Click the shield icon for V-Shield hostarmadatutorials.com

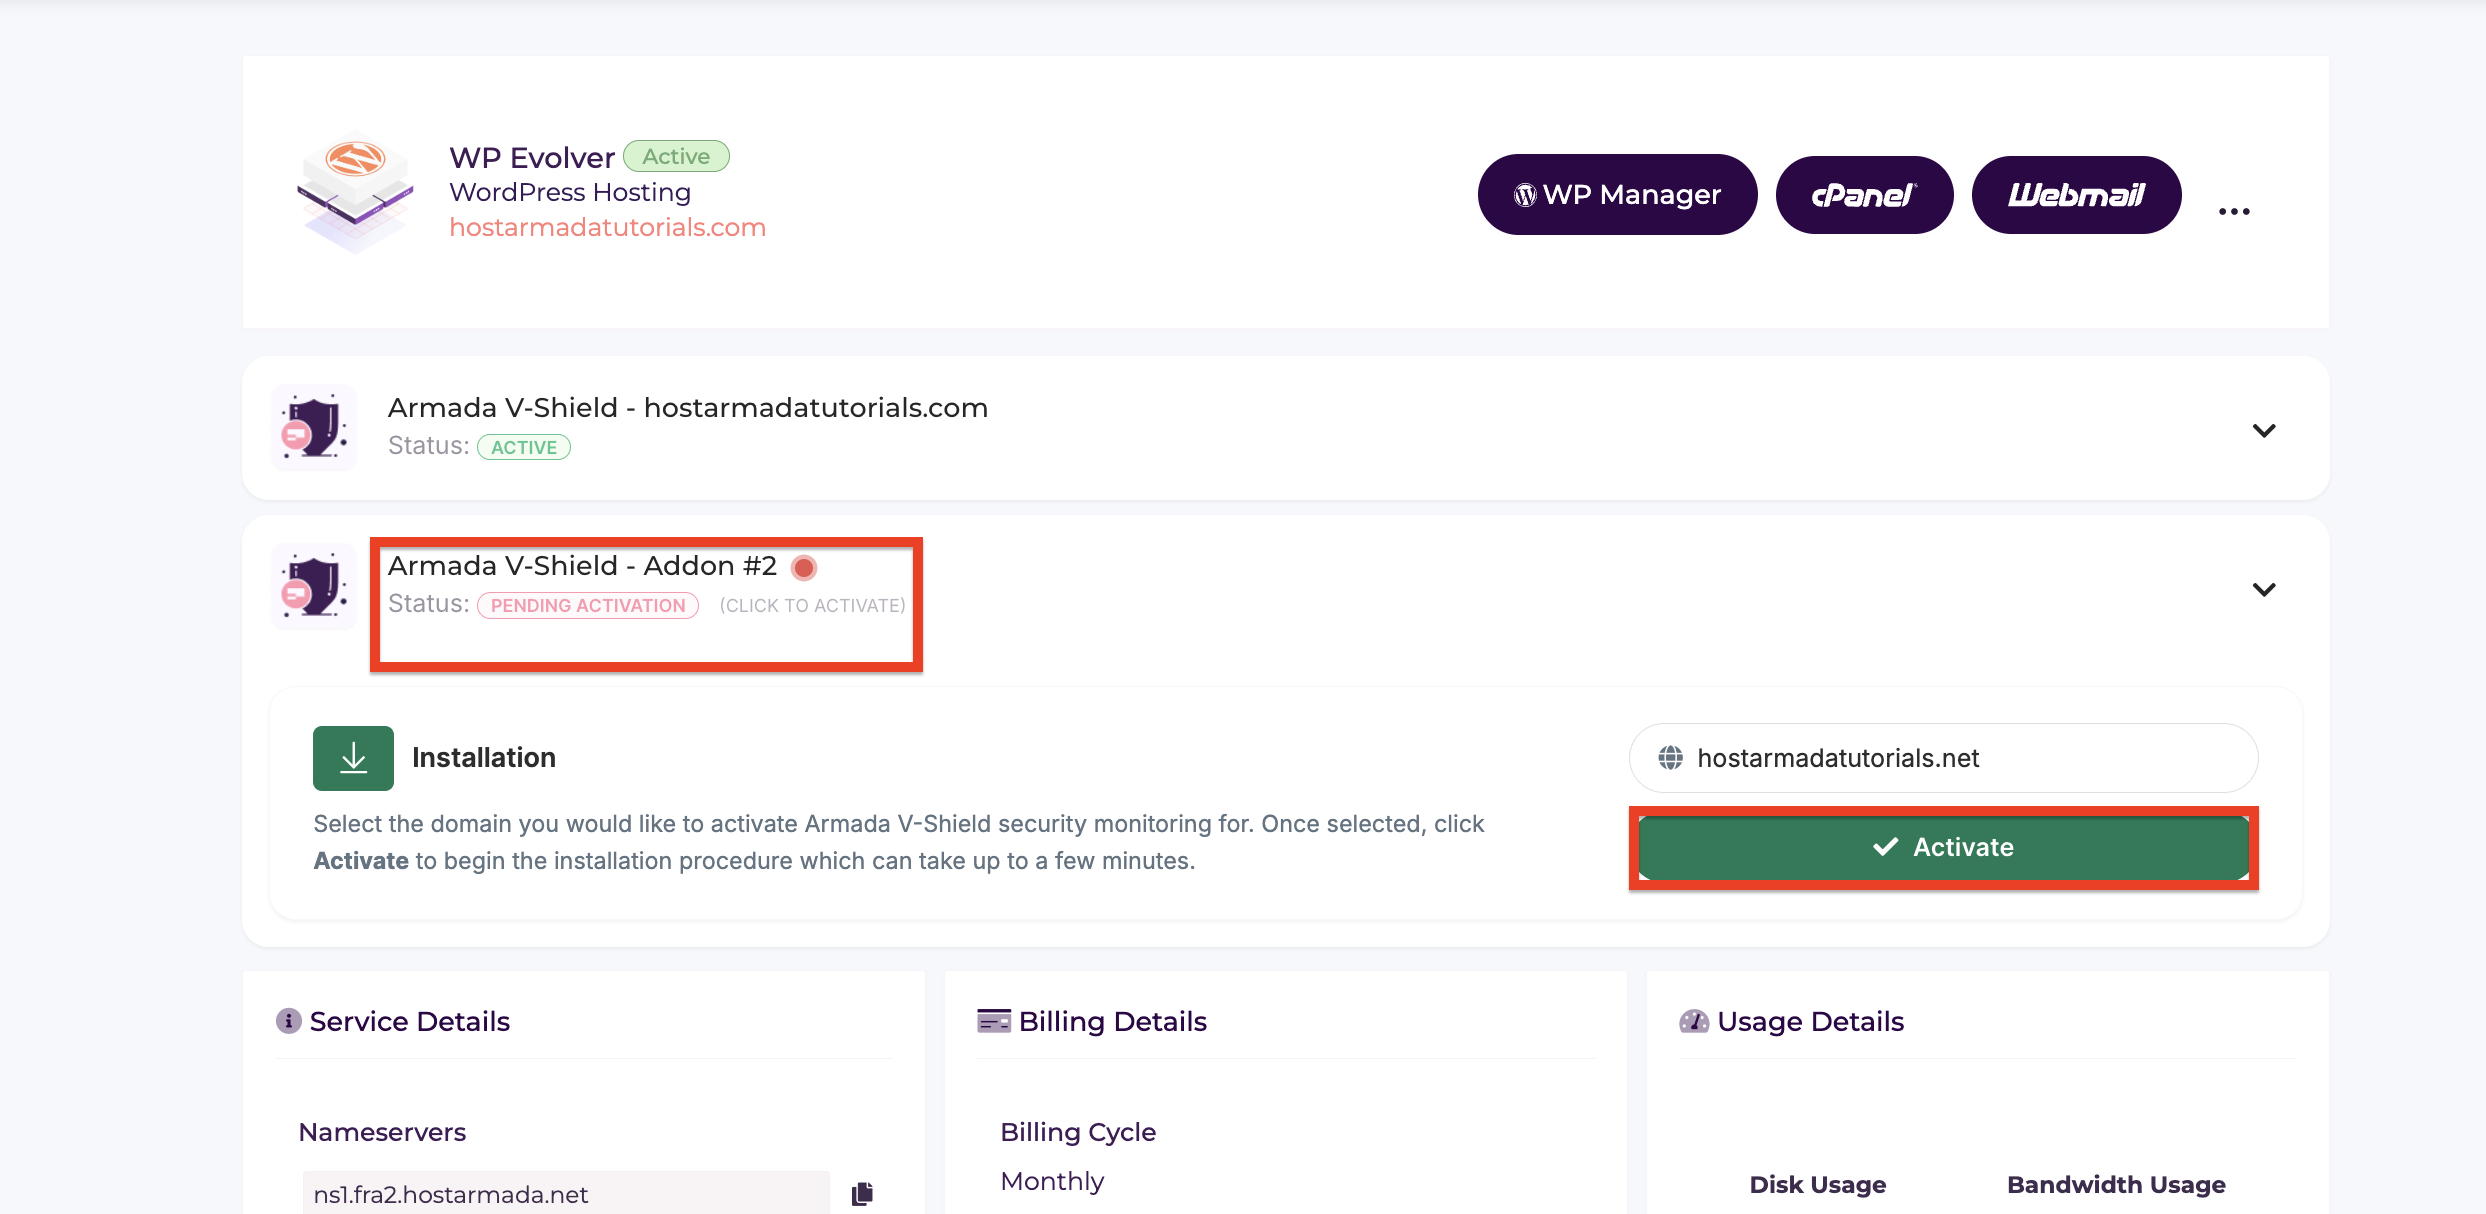click(314, 428)
